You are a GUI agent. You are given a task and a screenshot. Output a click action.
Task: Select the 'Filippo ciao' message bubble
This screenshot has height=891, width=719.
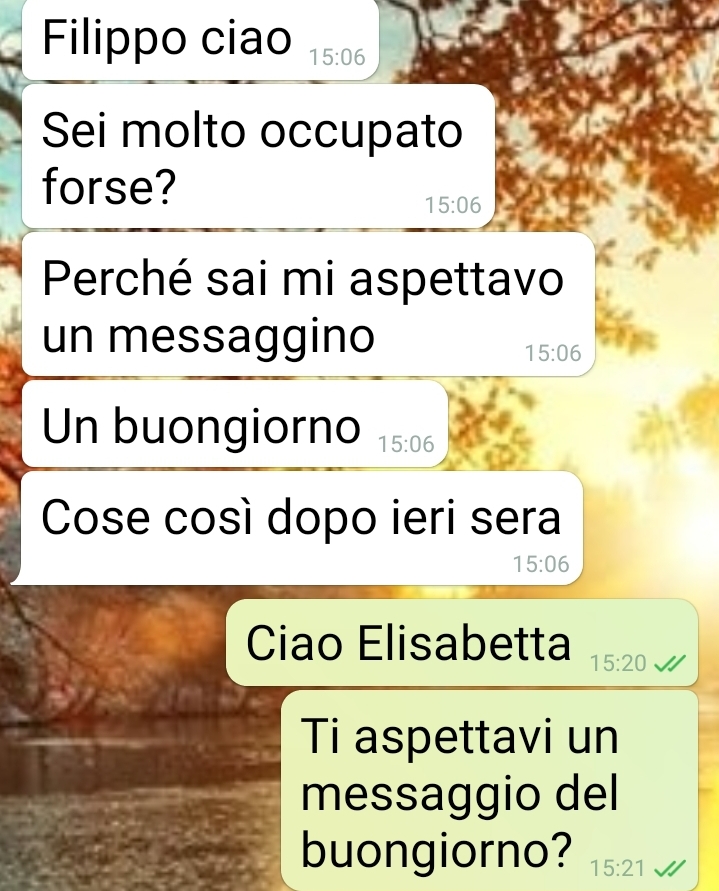(x=200, y=40)
